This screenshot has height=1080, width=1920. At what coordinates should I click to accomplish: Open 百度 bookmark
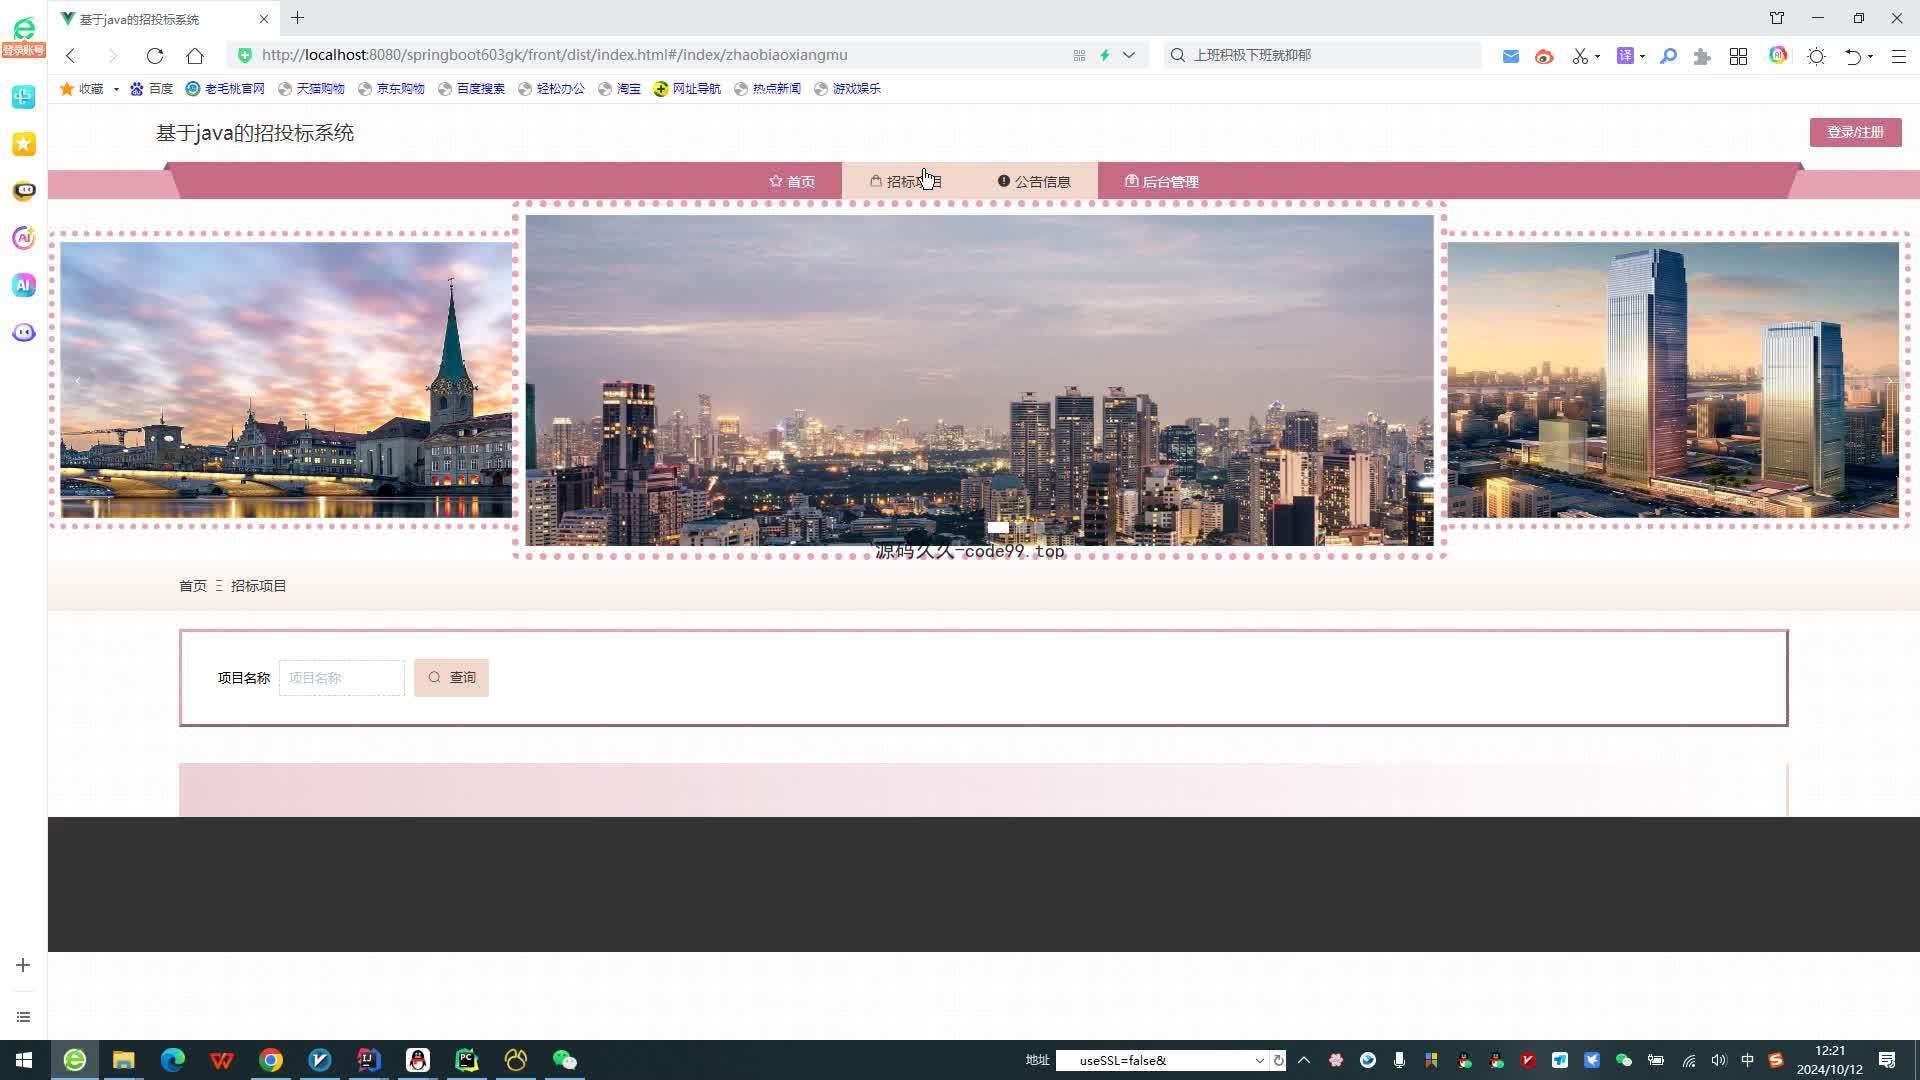[x=152, y=89]
